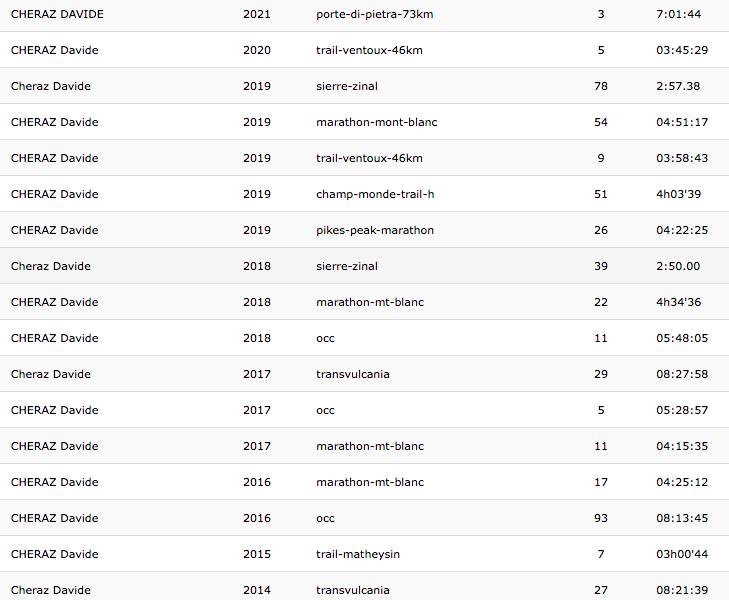Viewport: 729px width, 600px height.
Task: Click the 2020 trail-ventoux-46km race name
Action: [x=369, y=50]
